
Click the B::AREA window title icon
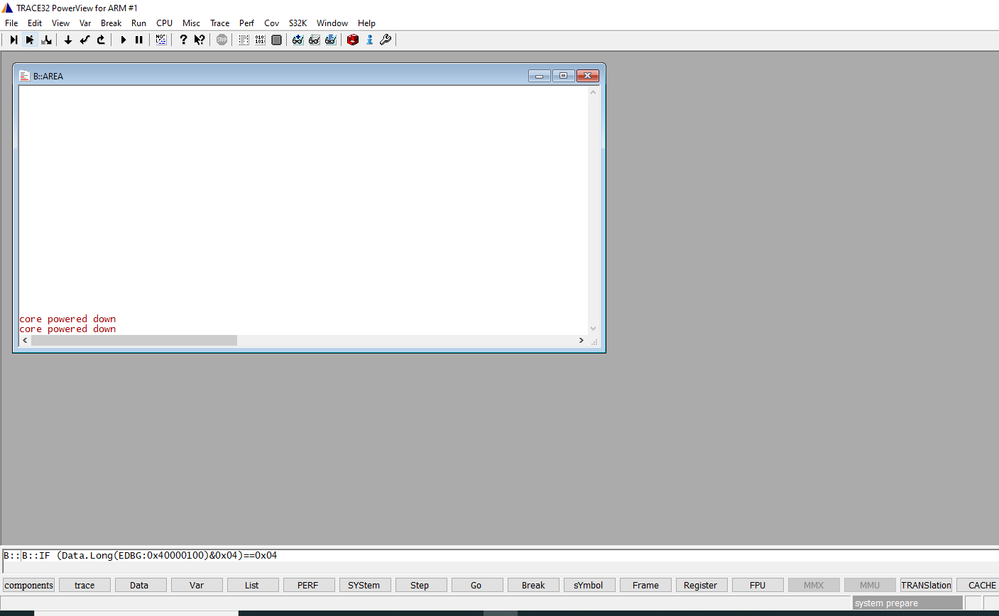click(25, 76)
